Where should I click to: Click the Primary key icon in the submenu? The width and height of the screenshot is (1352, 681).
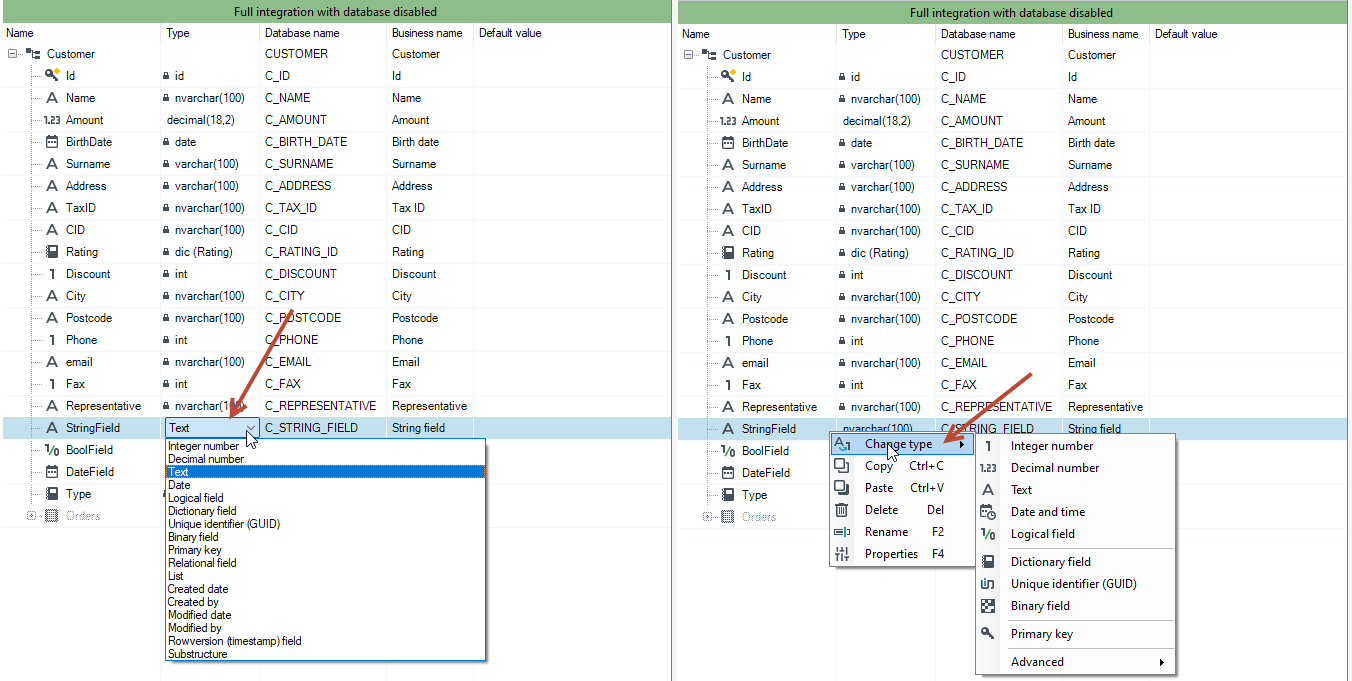tap(988, 634)
